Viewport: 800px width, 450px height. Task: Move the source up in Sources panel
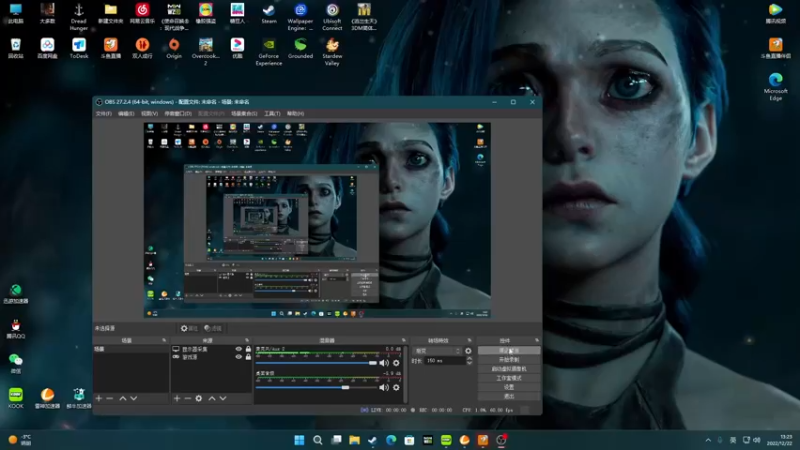point(212,398)
